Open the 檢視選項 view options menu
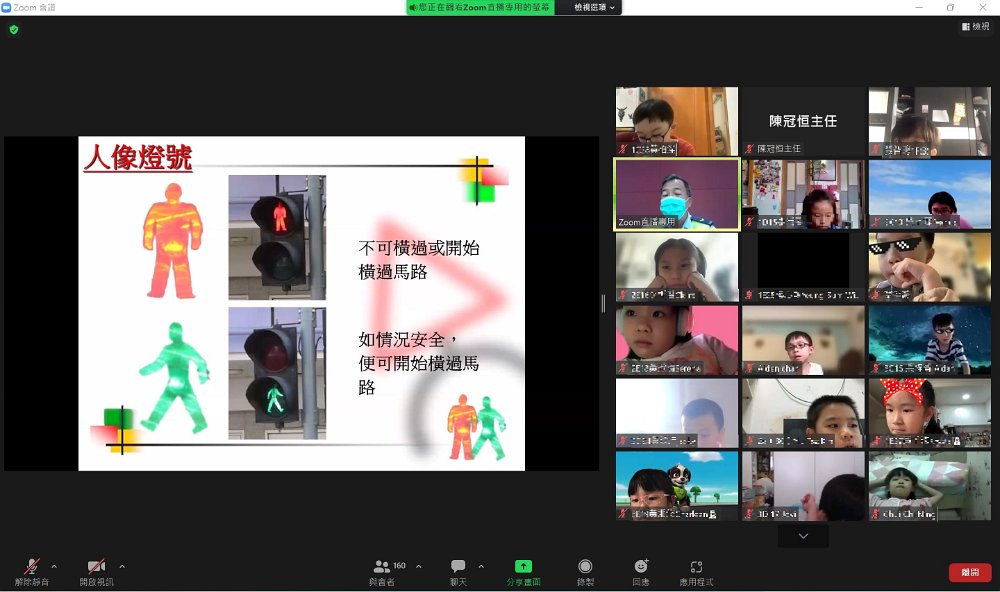Screen dimensions: 1000x592 point(596,7)
